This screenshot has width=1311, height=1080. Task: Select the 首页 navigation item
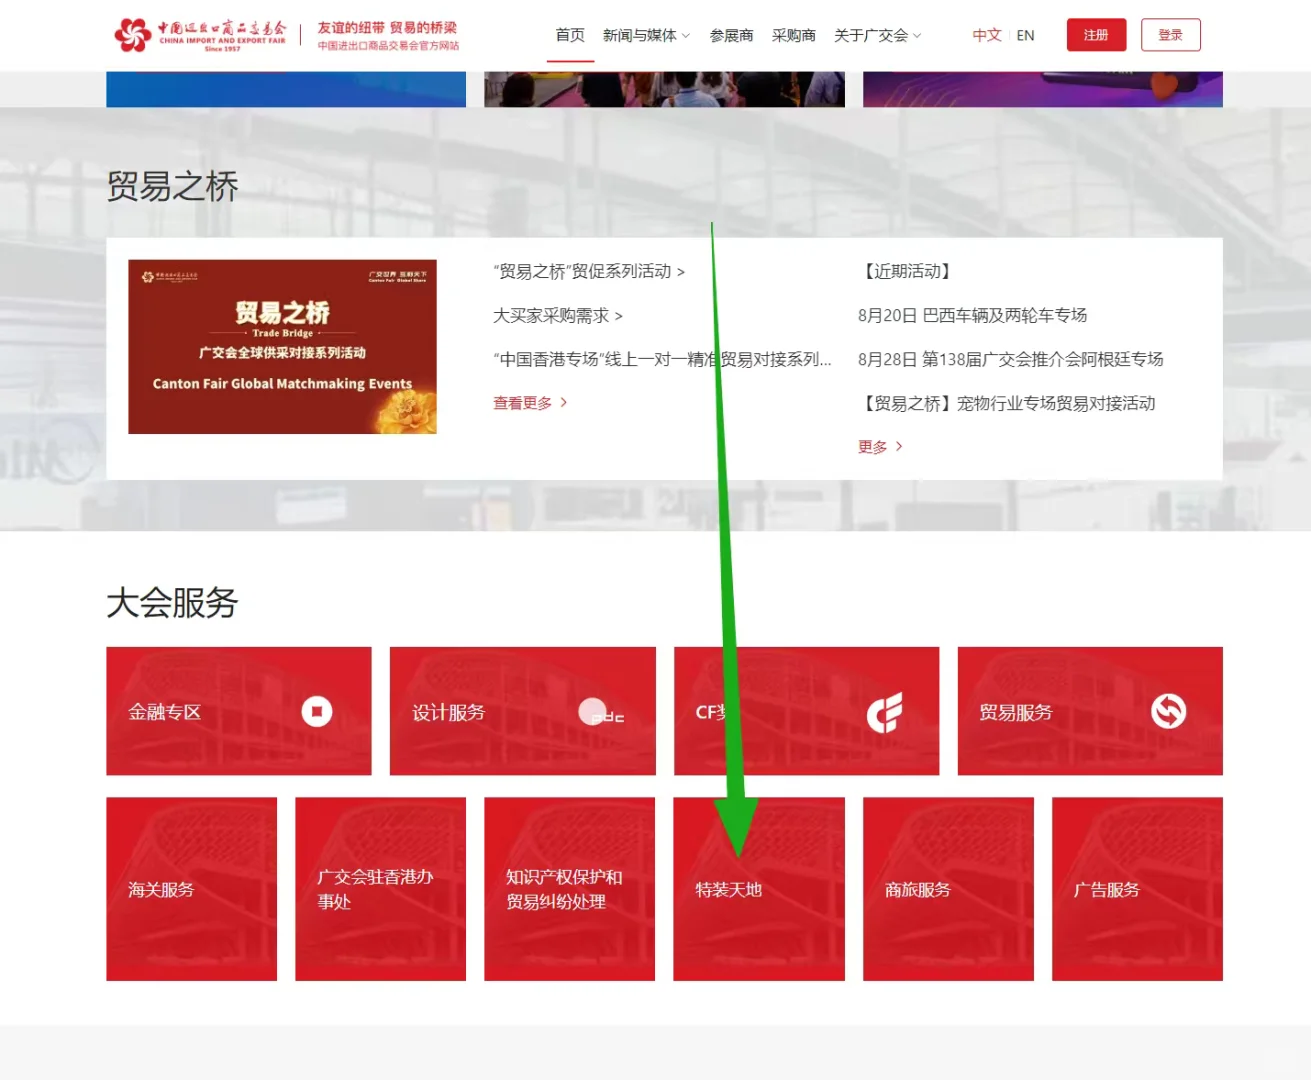coord(569,35)
